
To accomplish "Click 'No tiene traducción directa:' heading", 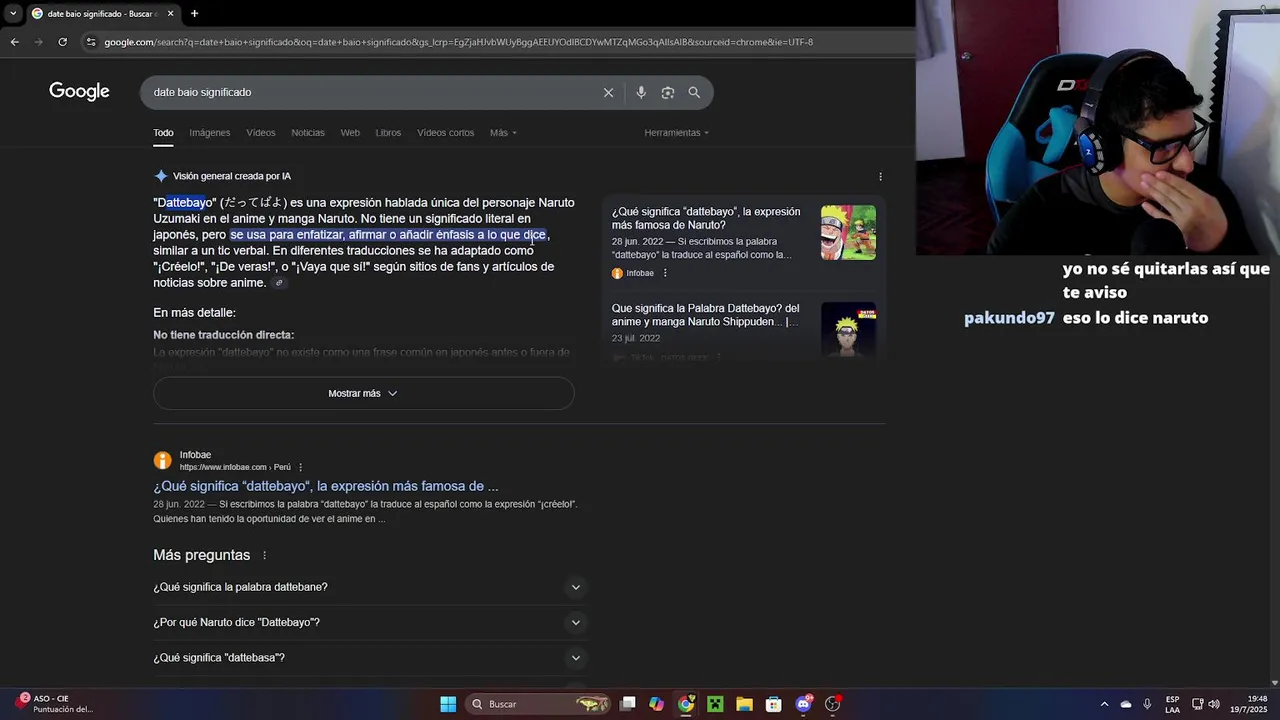I will (223, 335).
